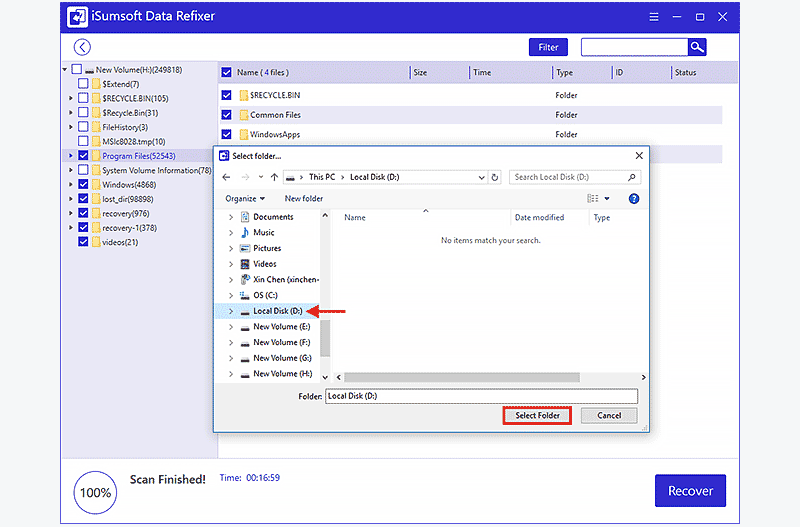Expand lost_dir(98898) tree node
800x527 pixels.
(71, 199)
